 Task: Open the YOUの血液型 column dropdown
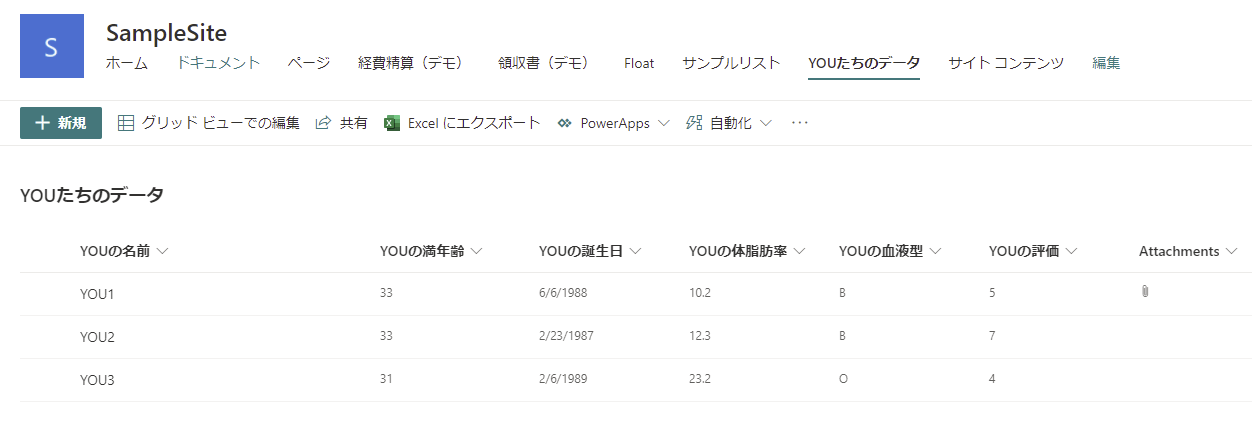(935, 251)
